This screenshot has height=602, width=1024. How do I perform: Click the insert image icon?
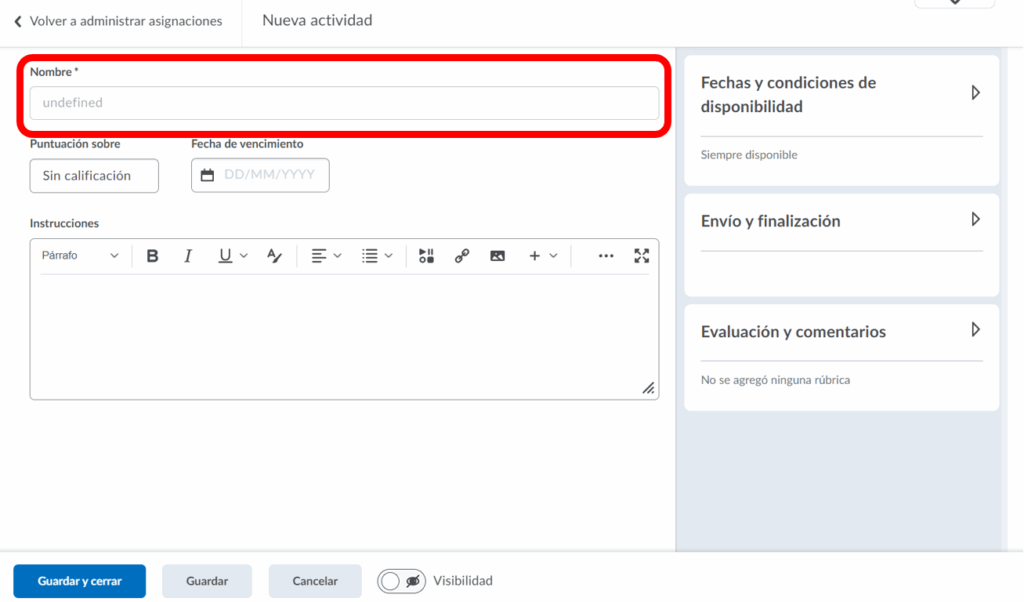point(497,256)
